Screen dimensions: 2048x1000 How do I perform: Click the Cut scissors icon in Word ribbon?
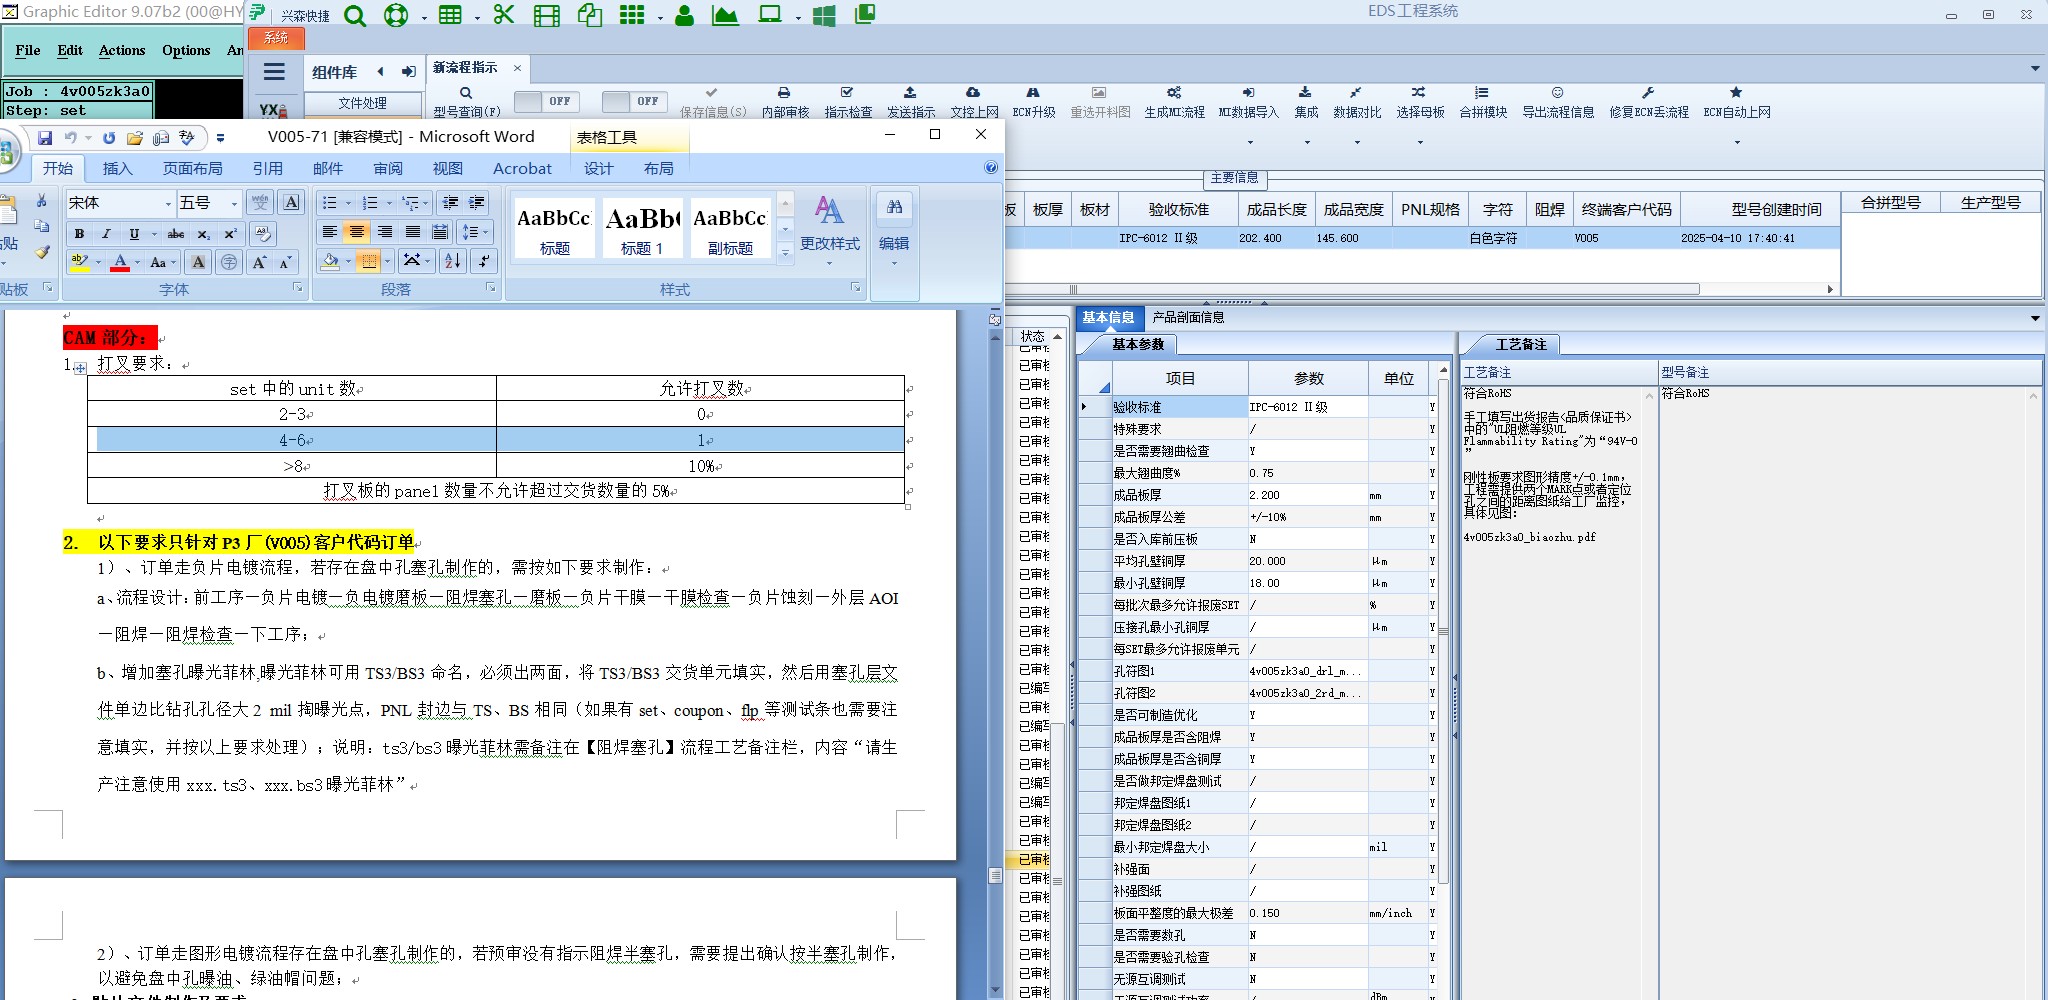click(x=41, y=201)
